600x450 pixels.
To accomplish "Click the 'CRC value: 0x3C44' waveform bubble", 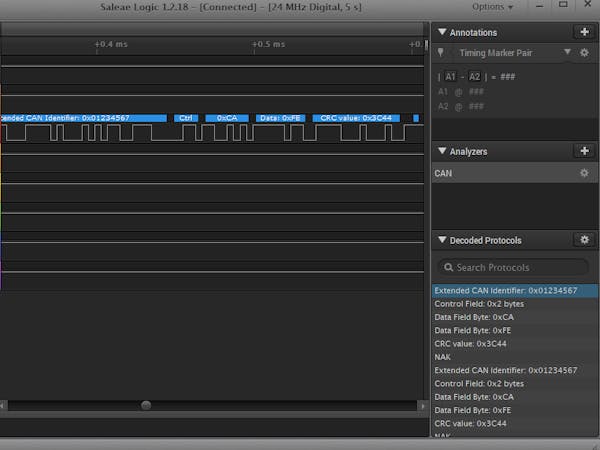I will pyautogui.click(x=356, y=118).
